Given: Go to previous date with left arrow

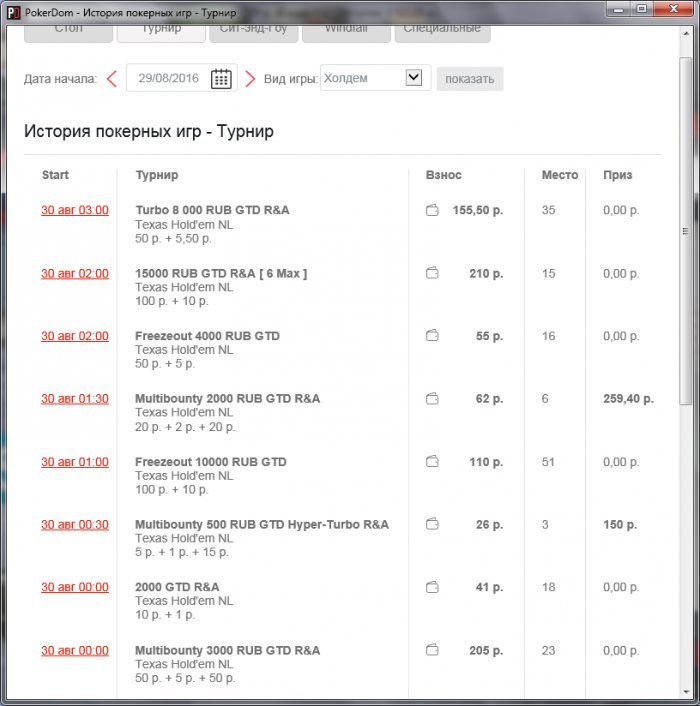Looking at the screenshot, I should (x=112, y=79).
